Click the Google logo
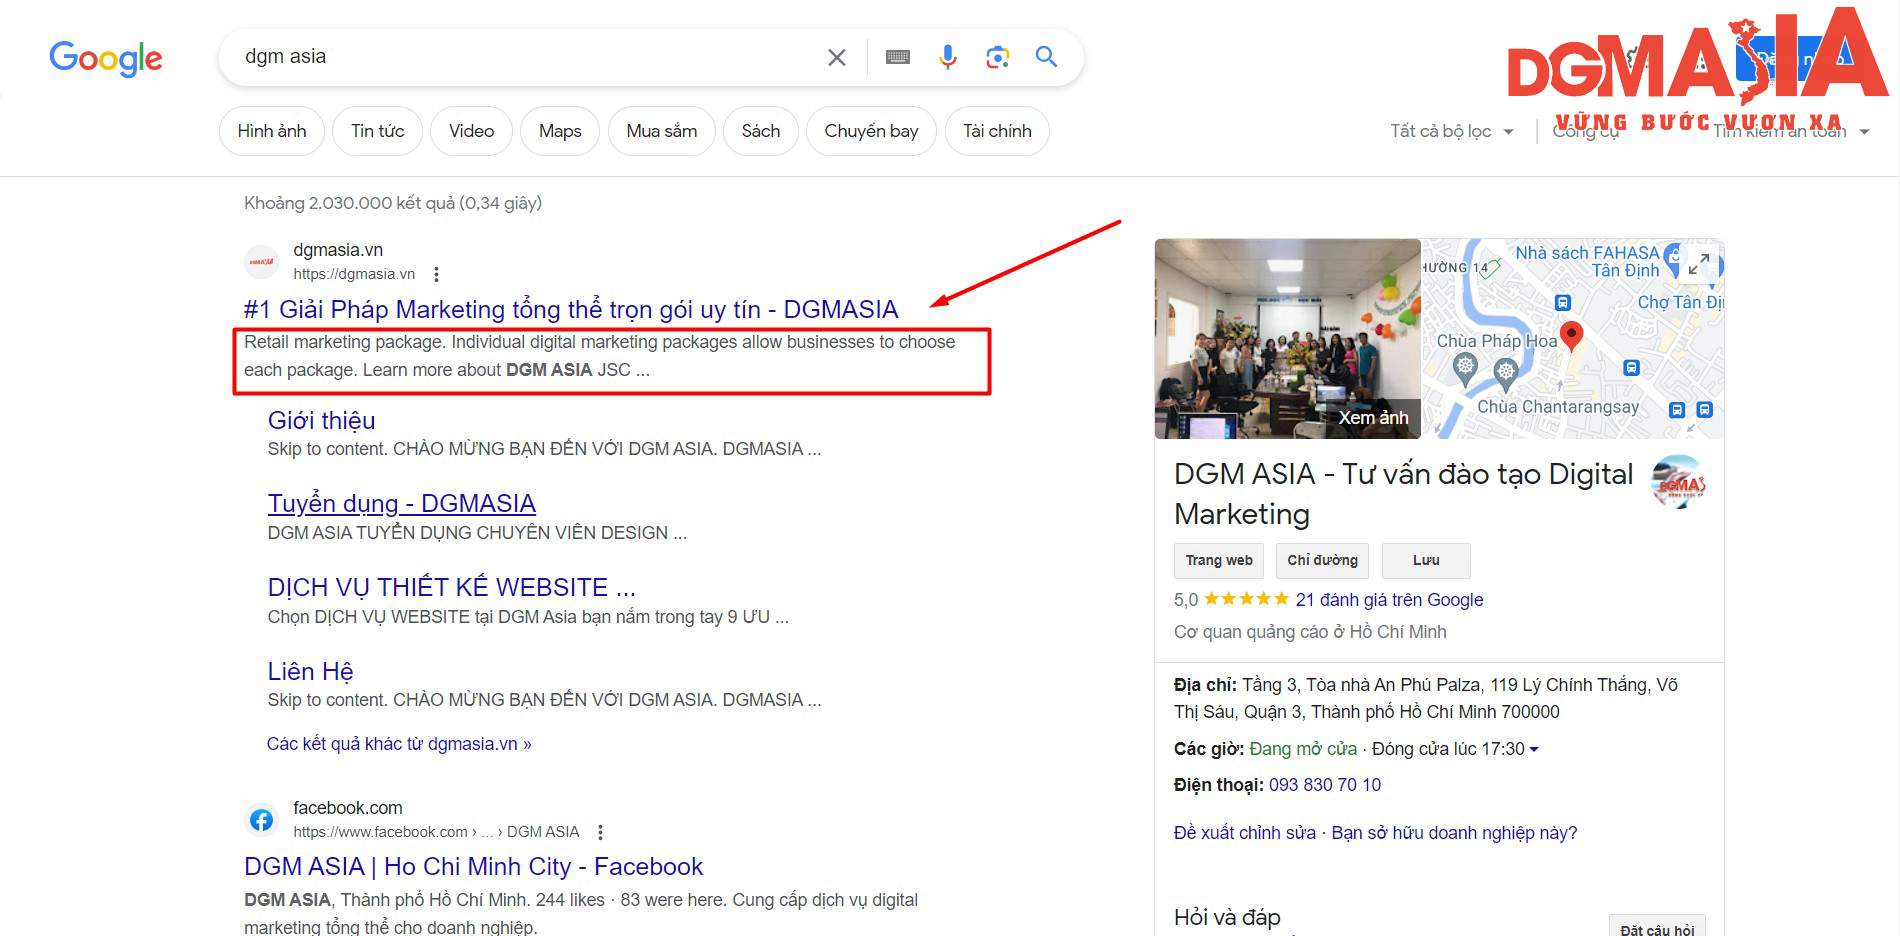Viewport: 1900px width, 936px height. tap(106, 58)
